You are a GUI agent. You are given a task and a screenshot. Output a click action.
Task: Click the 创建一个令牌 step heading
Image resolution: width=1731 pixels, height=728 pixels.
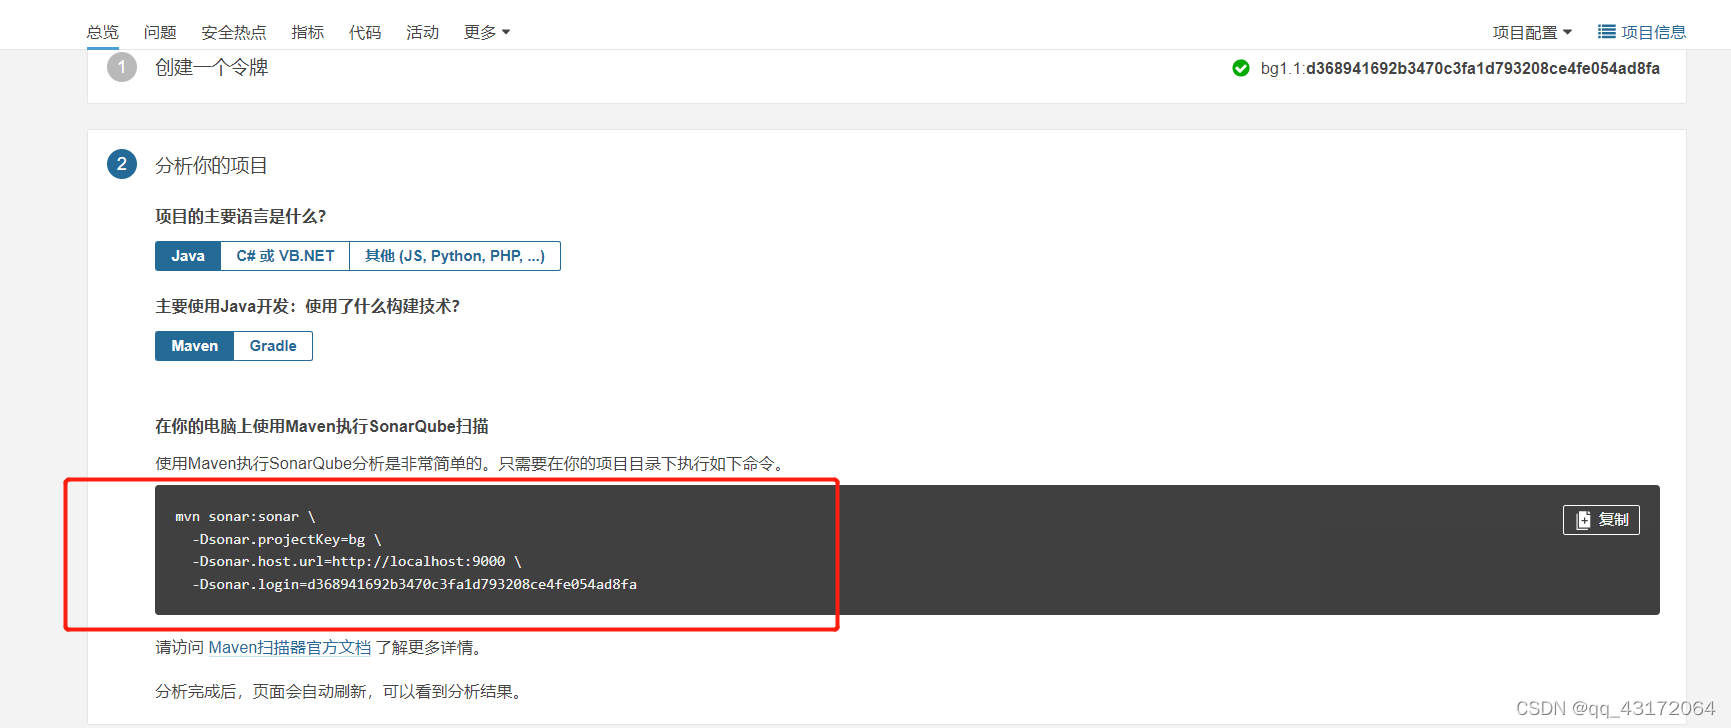coord(211,67)
